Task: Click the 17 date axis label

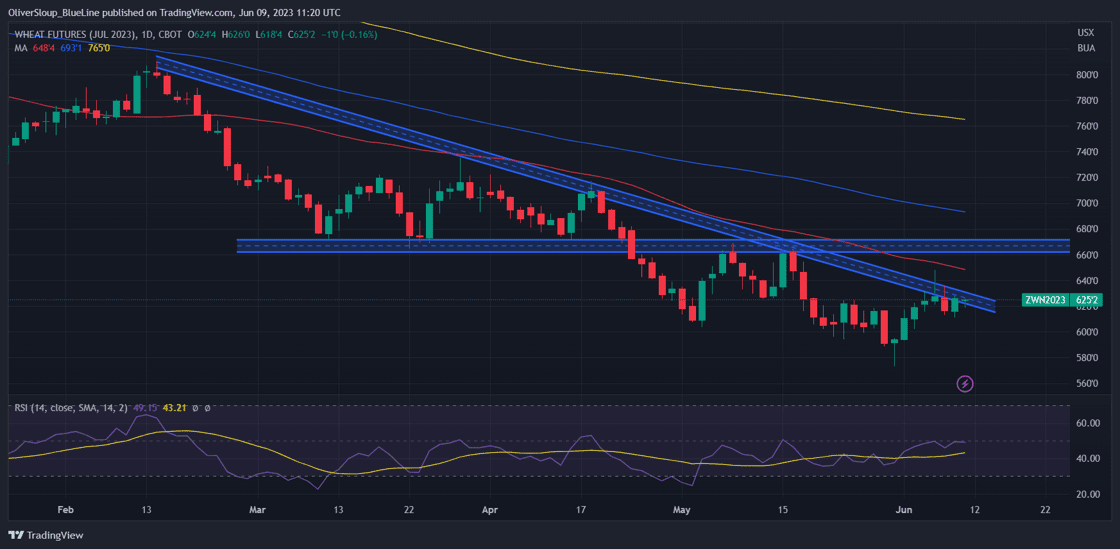Action: click(580, 510)
